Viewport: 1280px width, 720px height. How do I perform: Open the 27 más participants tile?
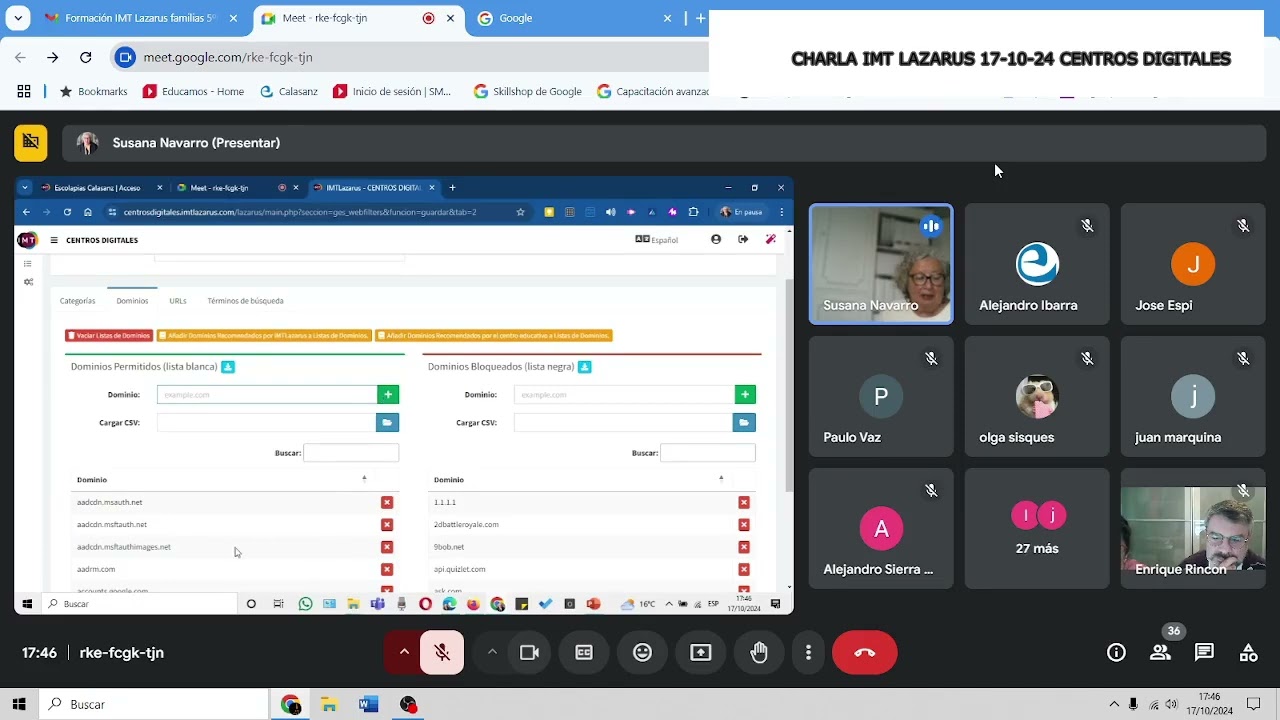tap(1037, 528)
